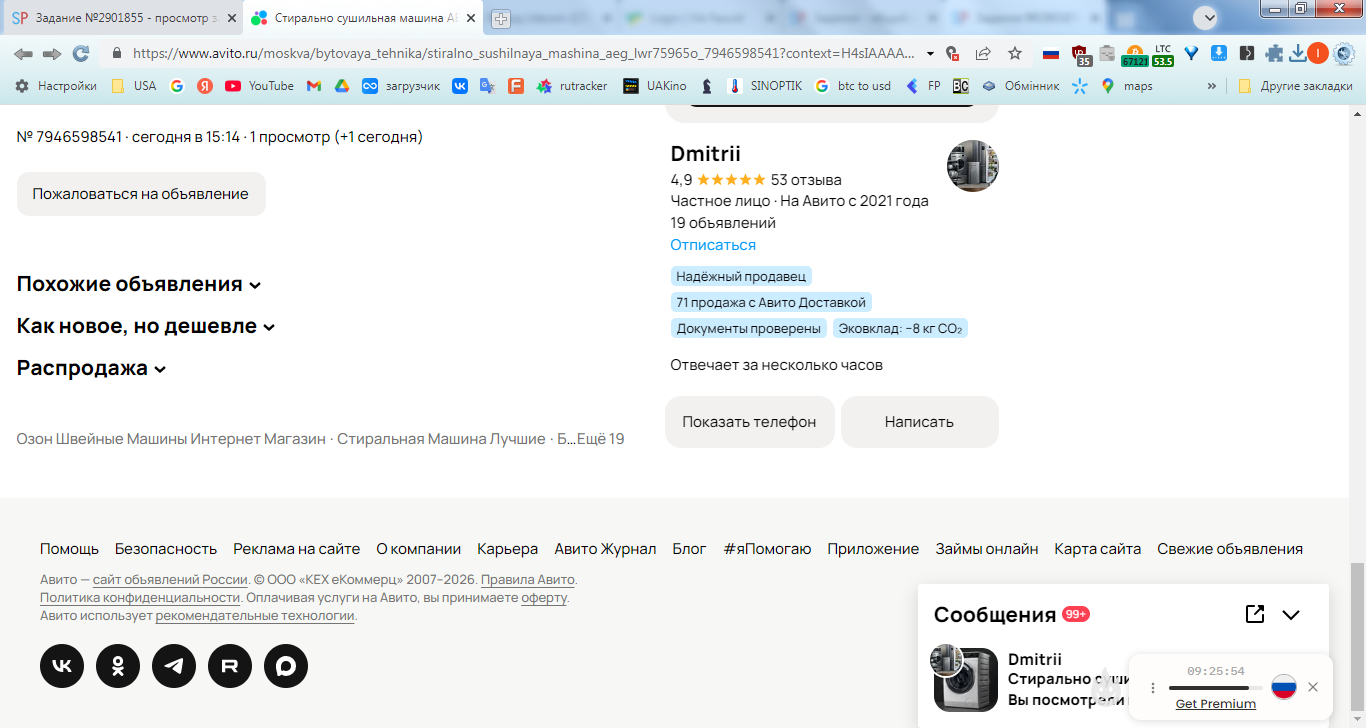Open the Правила Авито link
1366x728 pixels.
528,580
